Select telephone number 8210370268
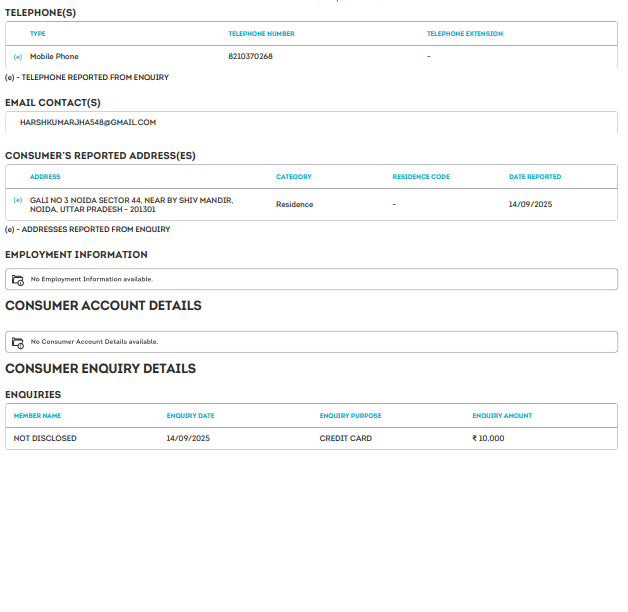The image size is (628, 612). pos(250,56)
